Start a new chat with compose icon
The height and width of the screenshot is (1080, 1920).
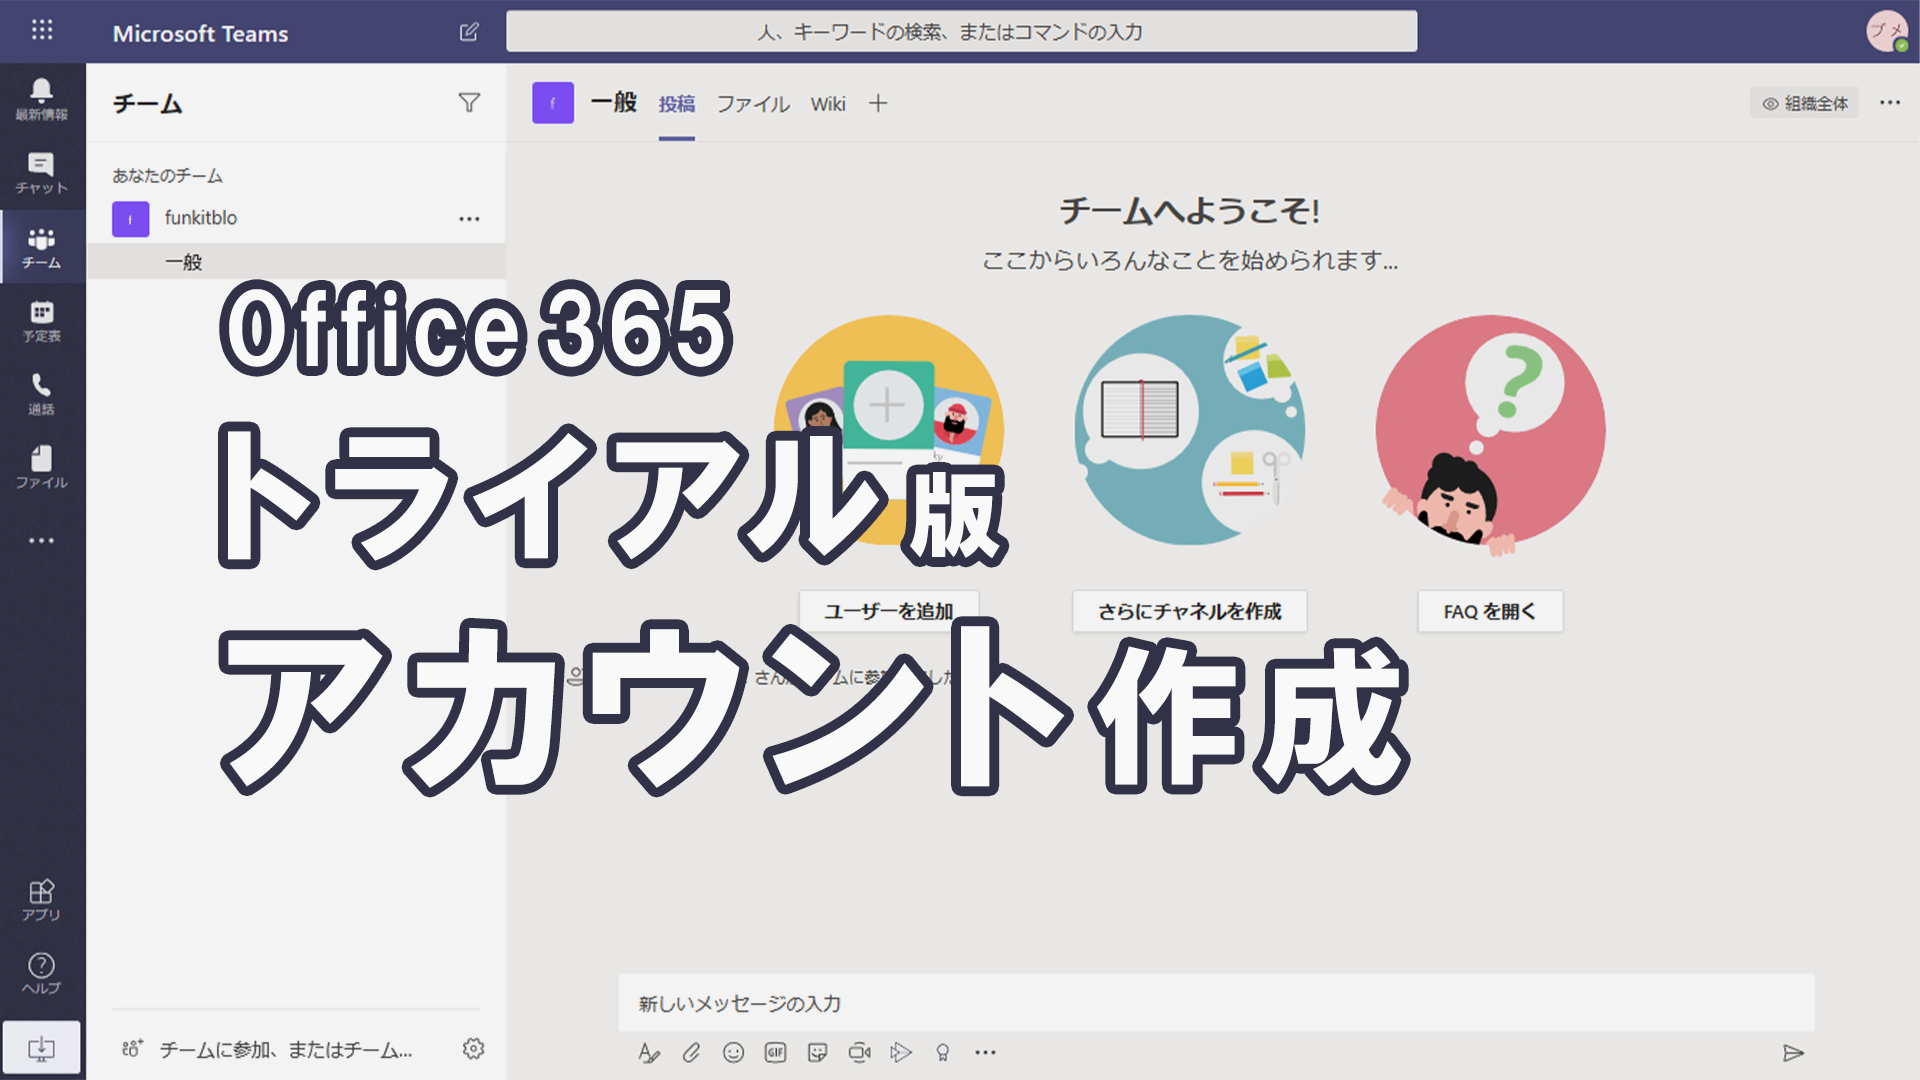(x=468, y=32)
